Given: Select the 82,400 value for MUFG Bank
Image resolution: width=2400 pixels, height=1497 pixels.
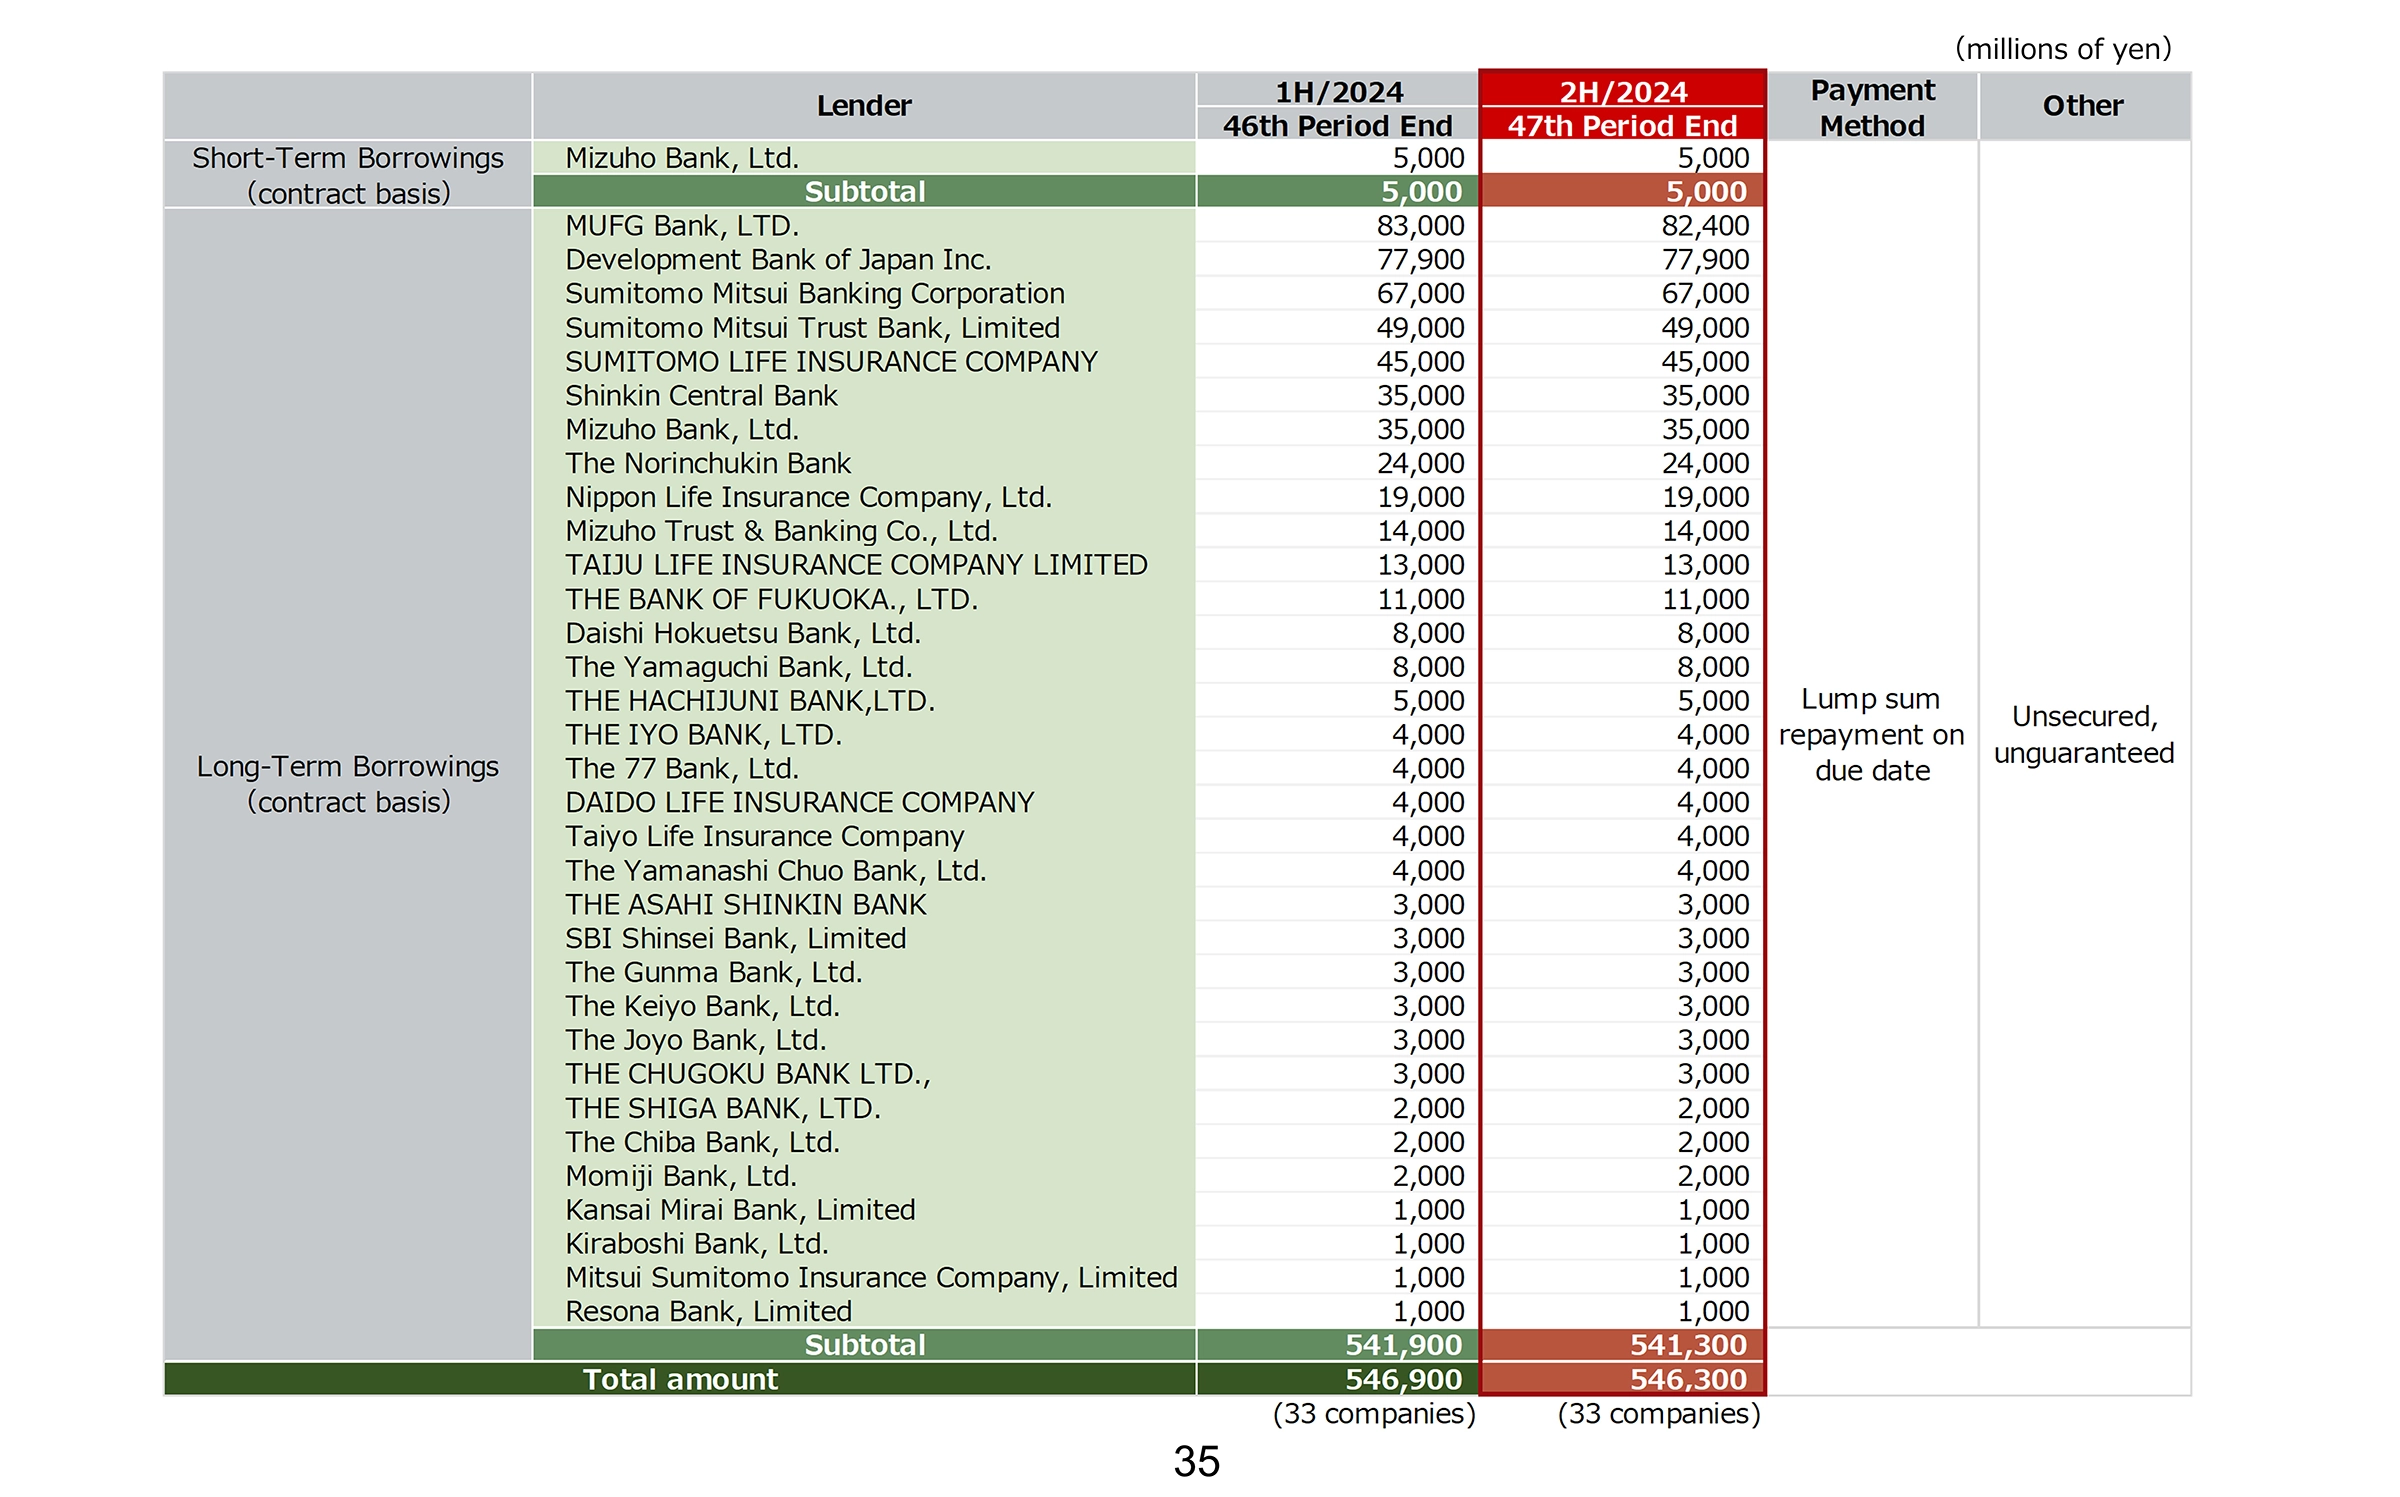Looking at the screenshot, I should click(1705, 226).
